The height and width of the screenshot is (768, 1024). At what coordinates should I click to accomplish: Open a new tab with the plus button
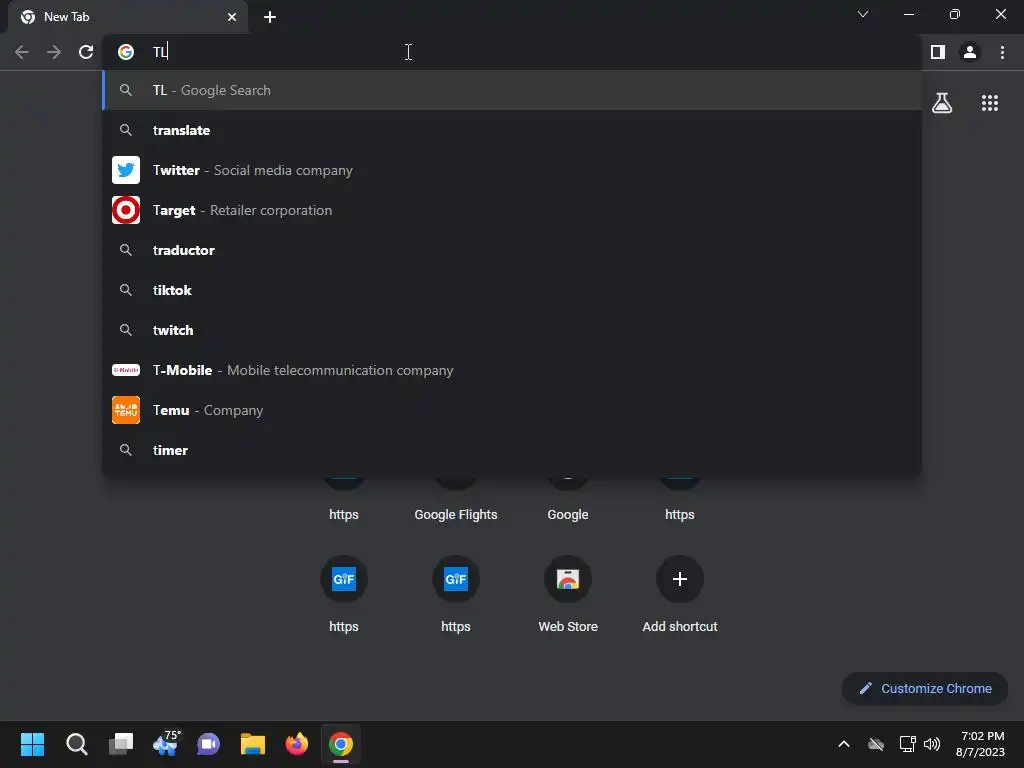tap(270, 17)
